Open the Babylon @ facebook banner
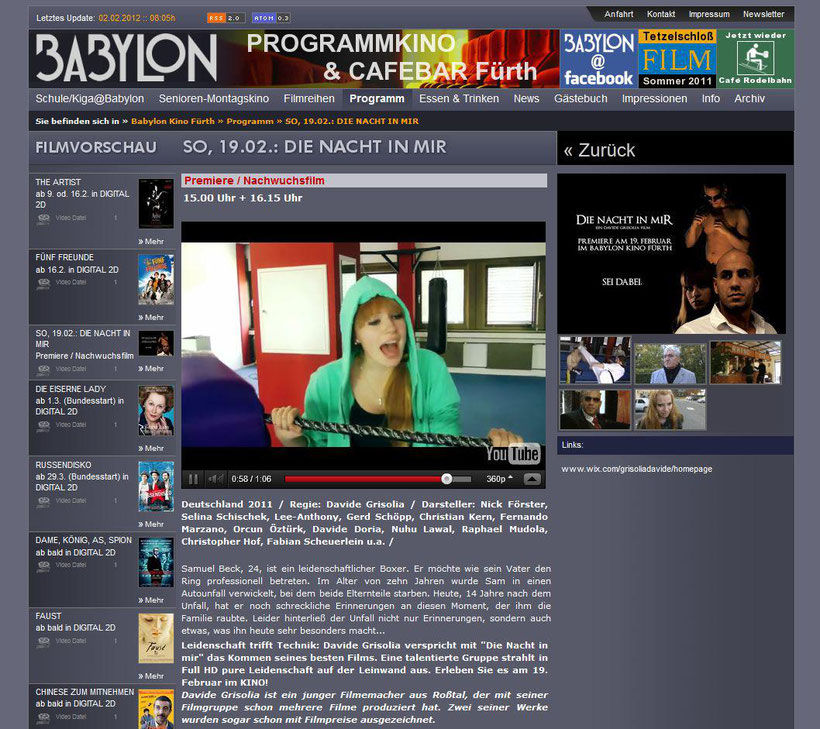This screenshot has height=729, width=820. [x=598, y=59]
